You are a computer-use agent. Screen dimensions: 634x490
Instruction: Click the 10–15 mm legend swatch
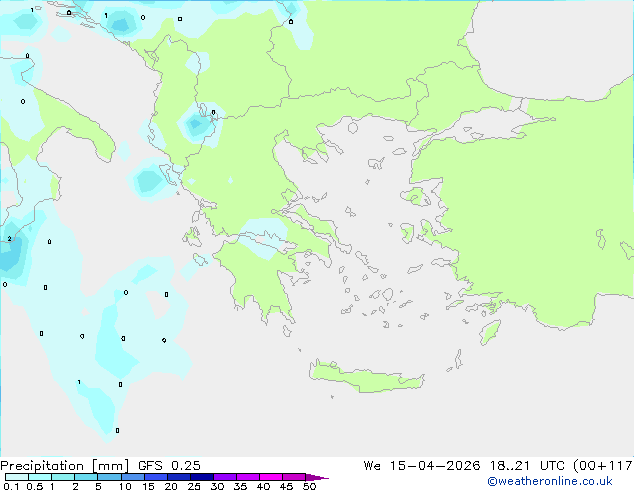coord(132,477)
